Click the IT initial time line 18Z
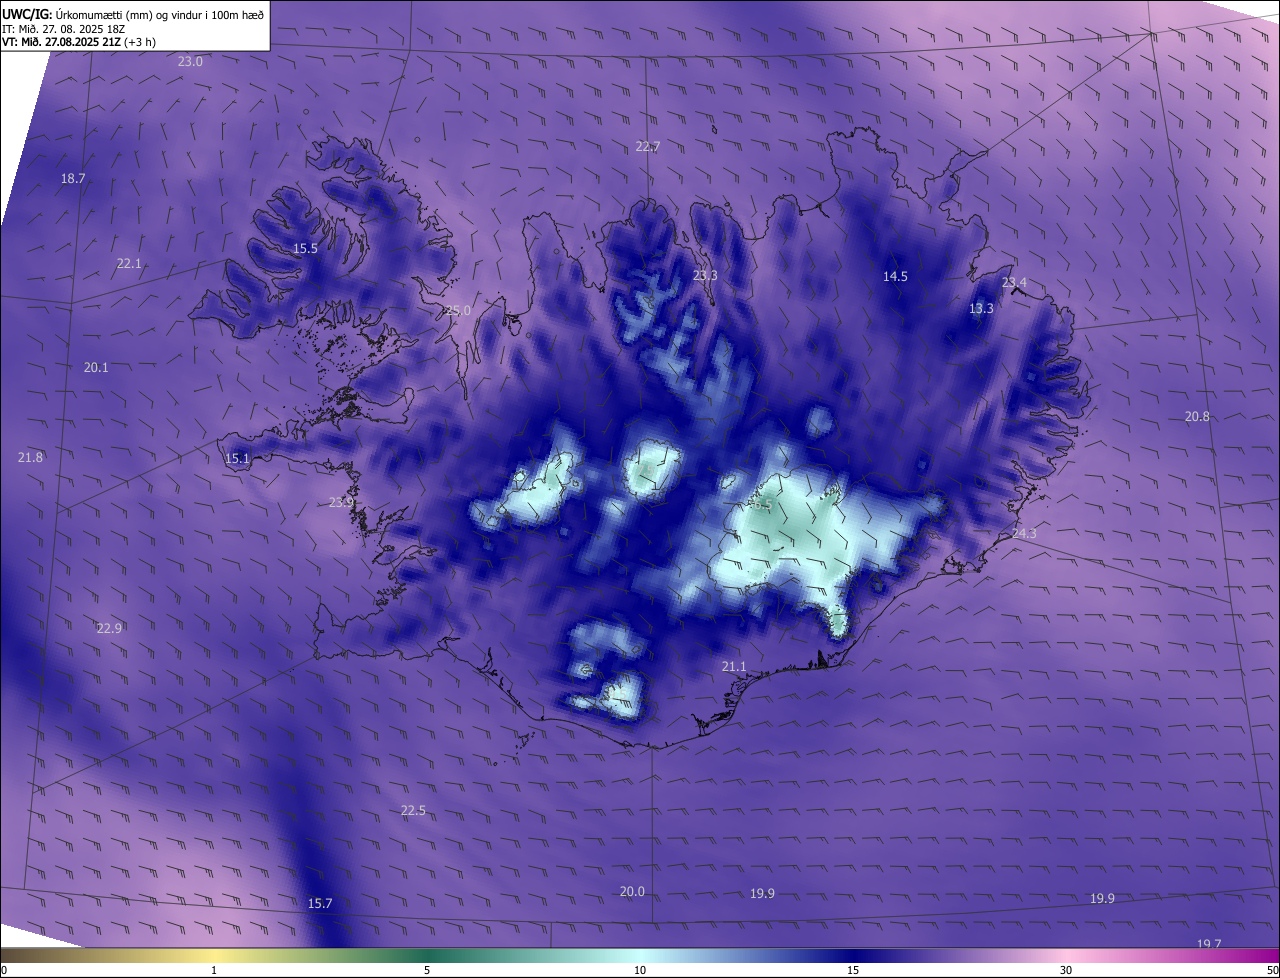The height and width of the screenshot is (978, 1280). 63,29
